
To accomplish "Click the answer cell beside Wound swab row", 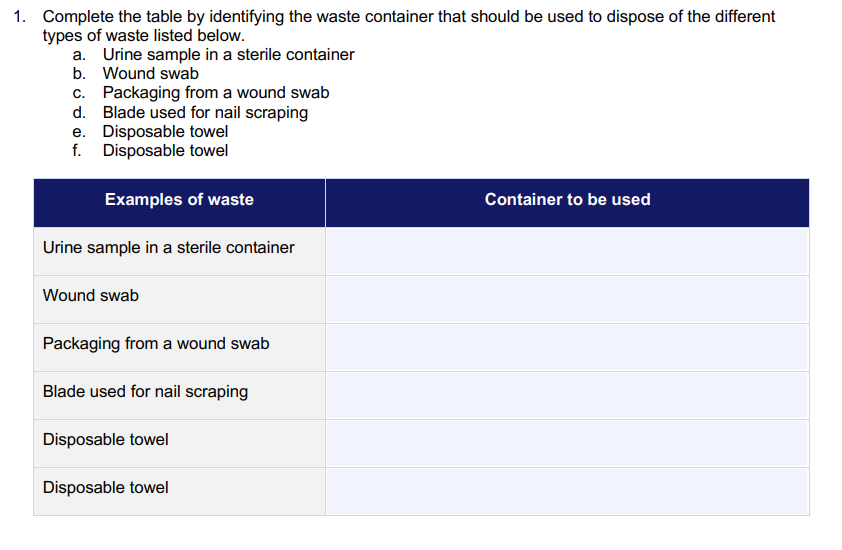I will coord(567,300).
